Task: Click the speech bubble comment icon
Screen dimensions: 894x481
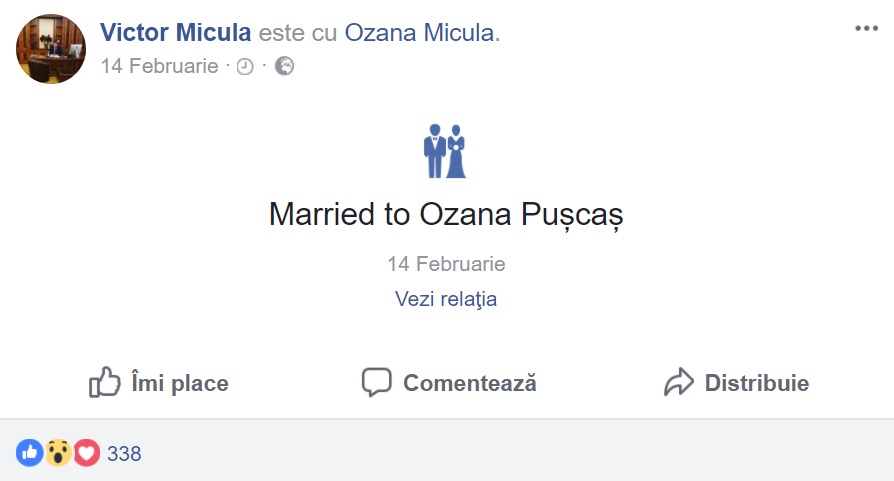Action: click(376, 382)
